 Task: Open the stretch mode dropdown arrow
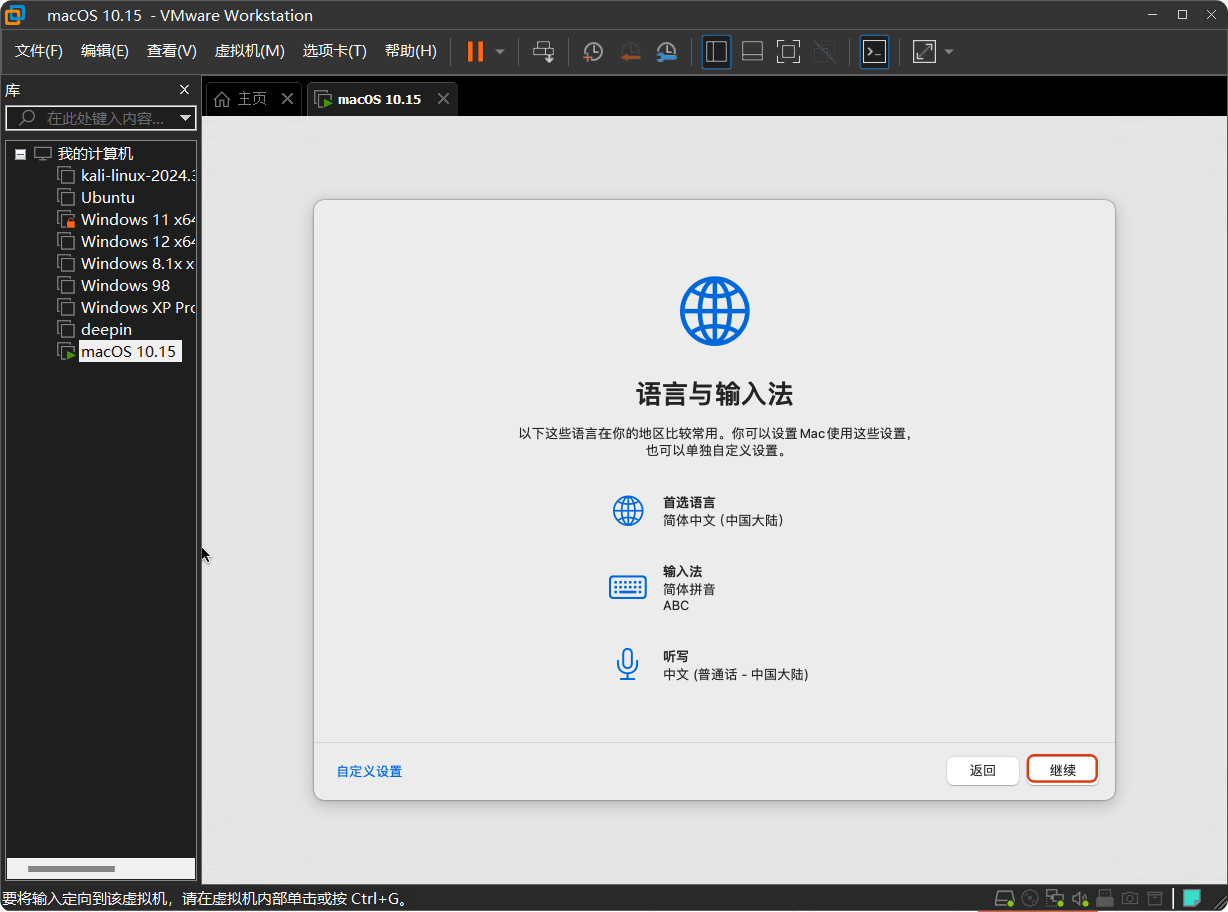(x=947, y=51)
